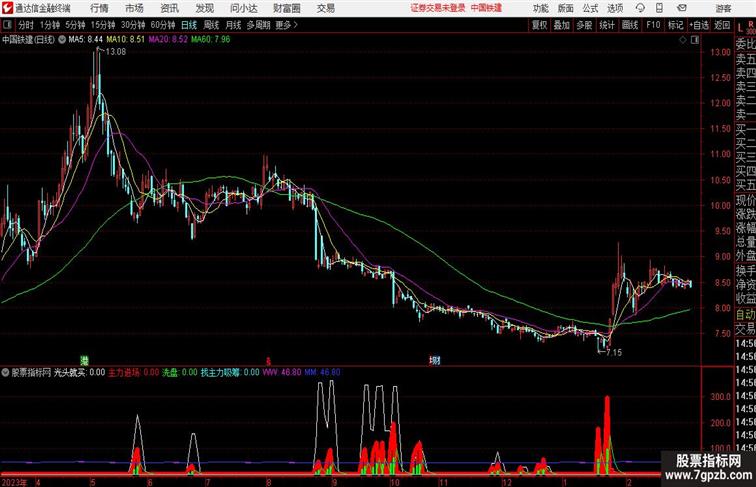
Task: Open the mail message icon
Action: [682, 8]
